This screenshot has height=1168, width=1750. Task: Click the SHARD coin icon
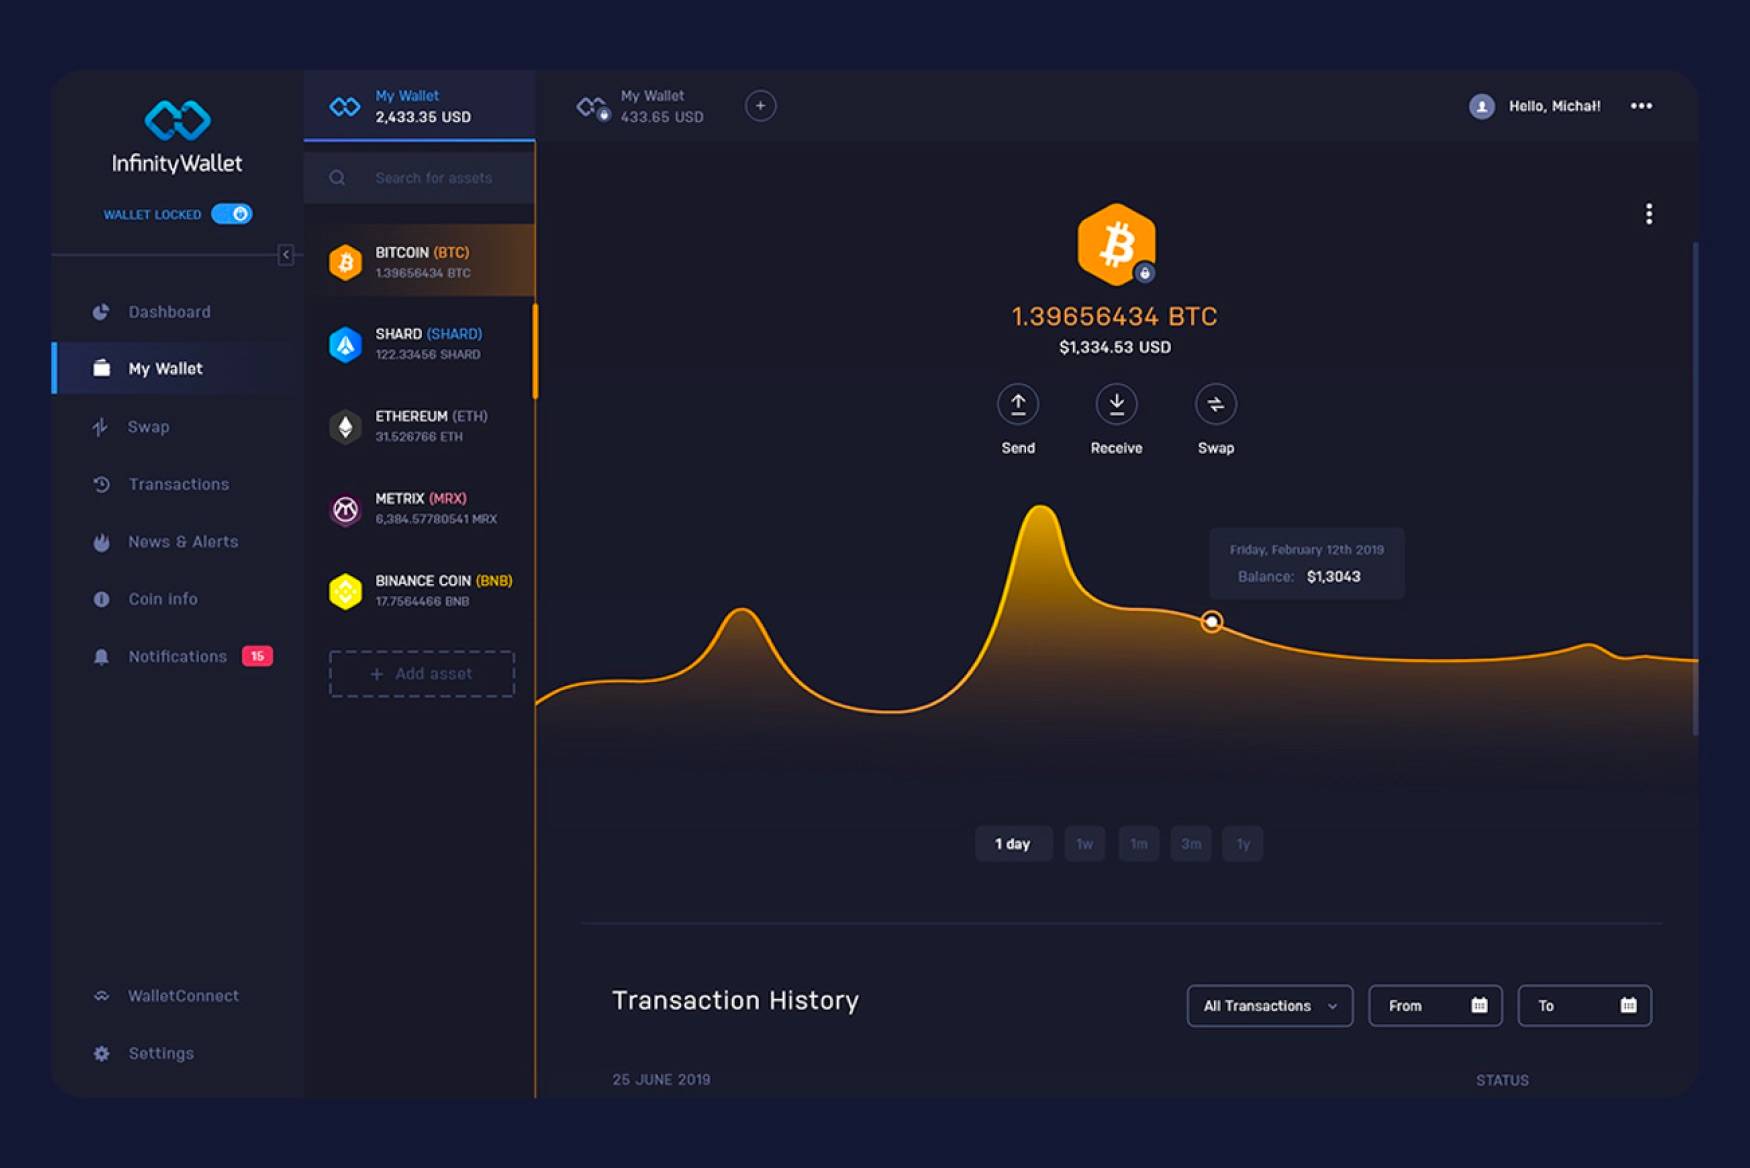coord(345,344)
